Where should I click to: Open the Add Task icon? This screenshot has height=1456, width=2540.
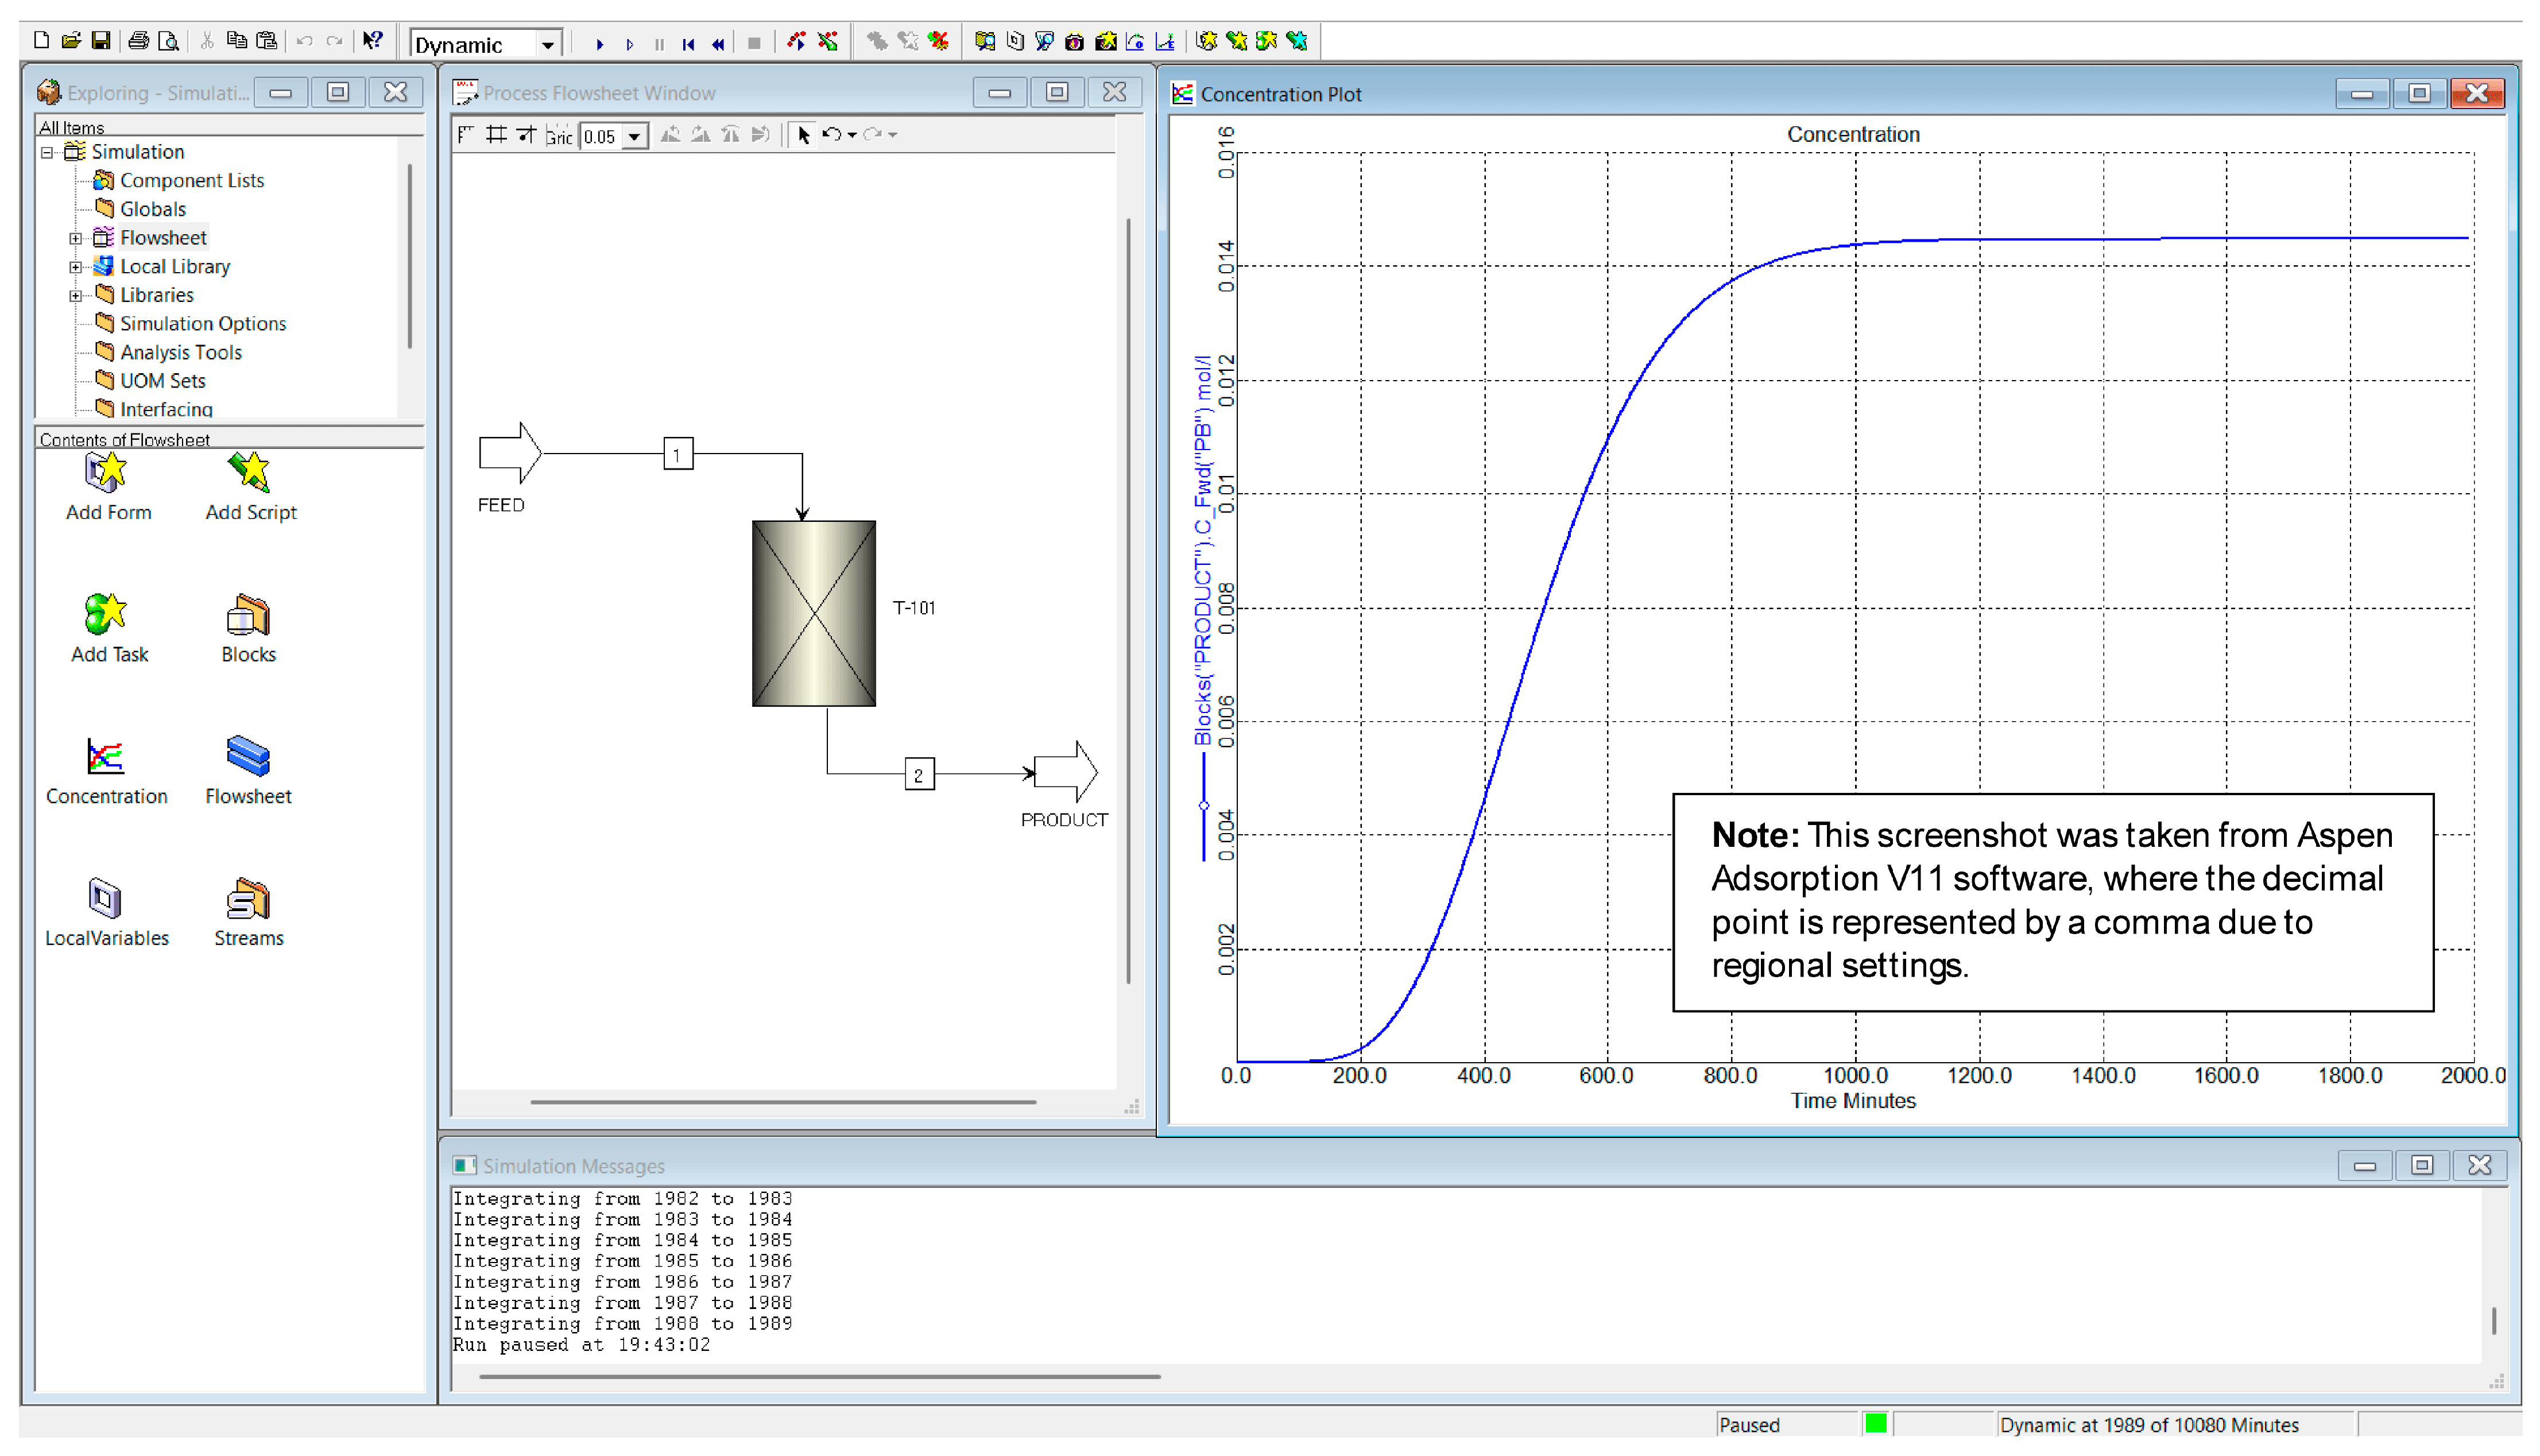107,615
